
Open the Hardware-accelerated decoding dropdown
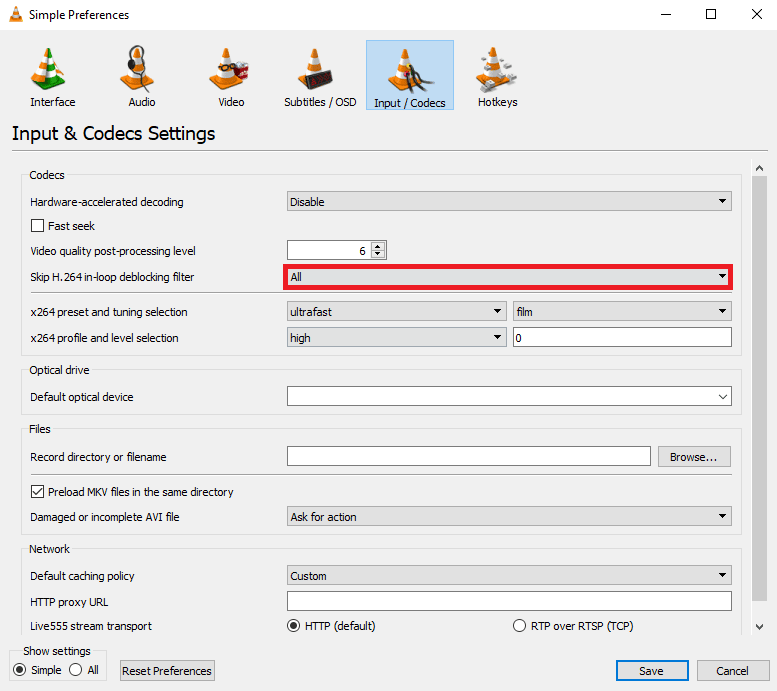(x=509, y=201)
